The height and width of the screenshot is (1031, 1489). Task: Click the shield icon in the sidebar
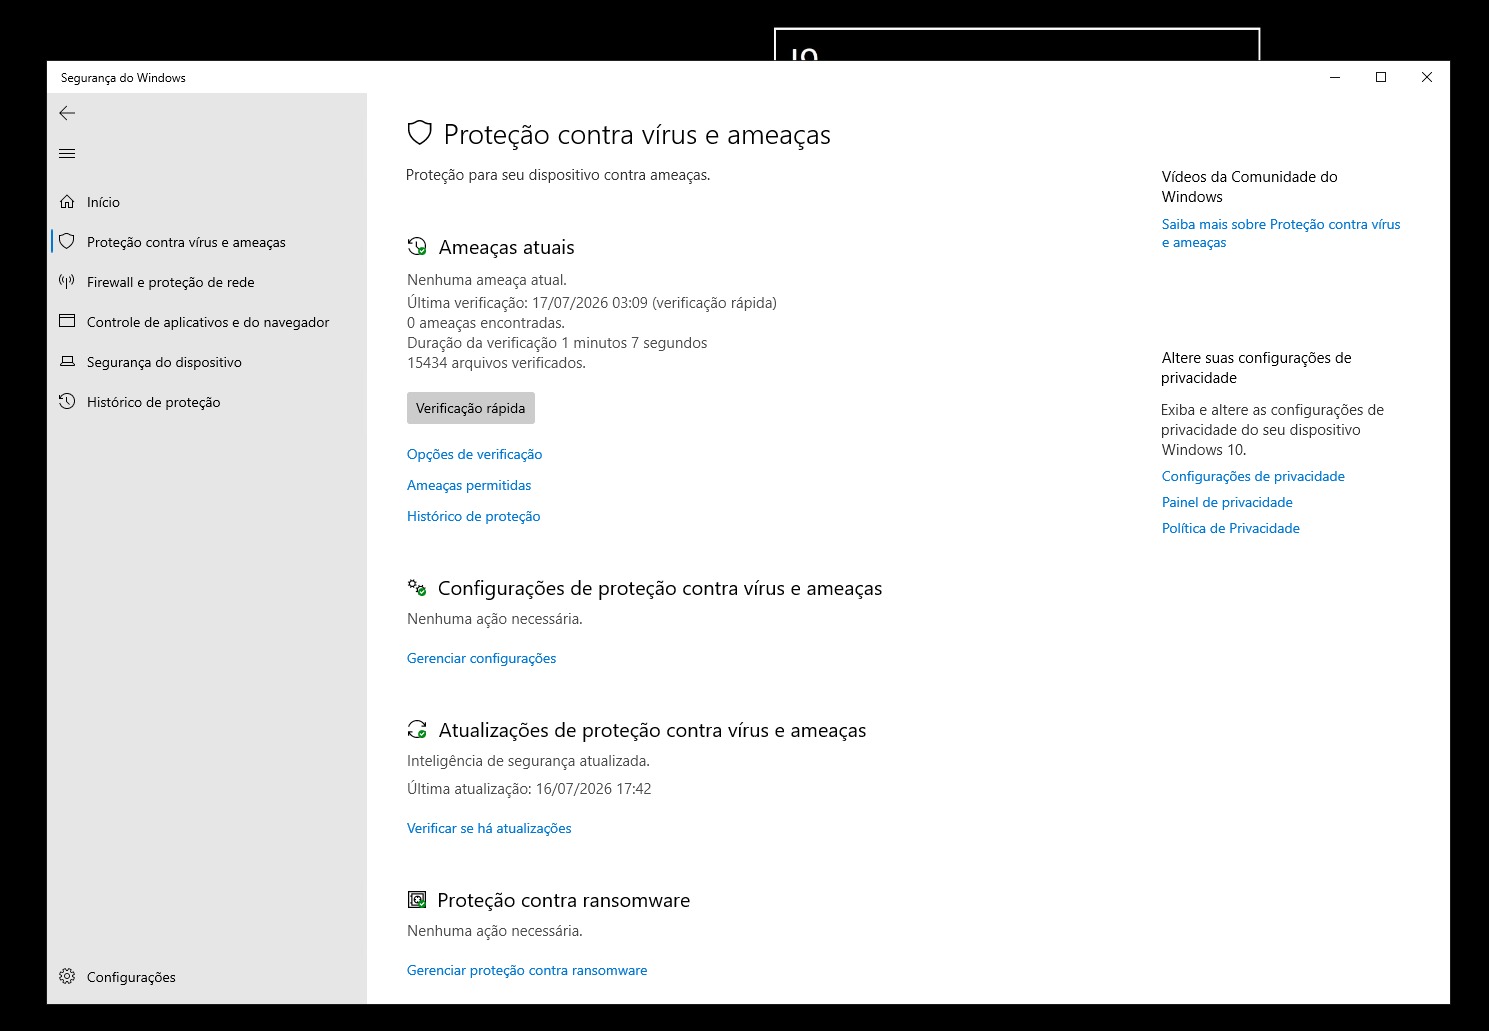click(x=67, y=241)
